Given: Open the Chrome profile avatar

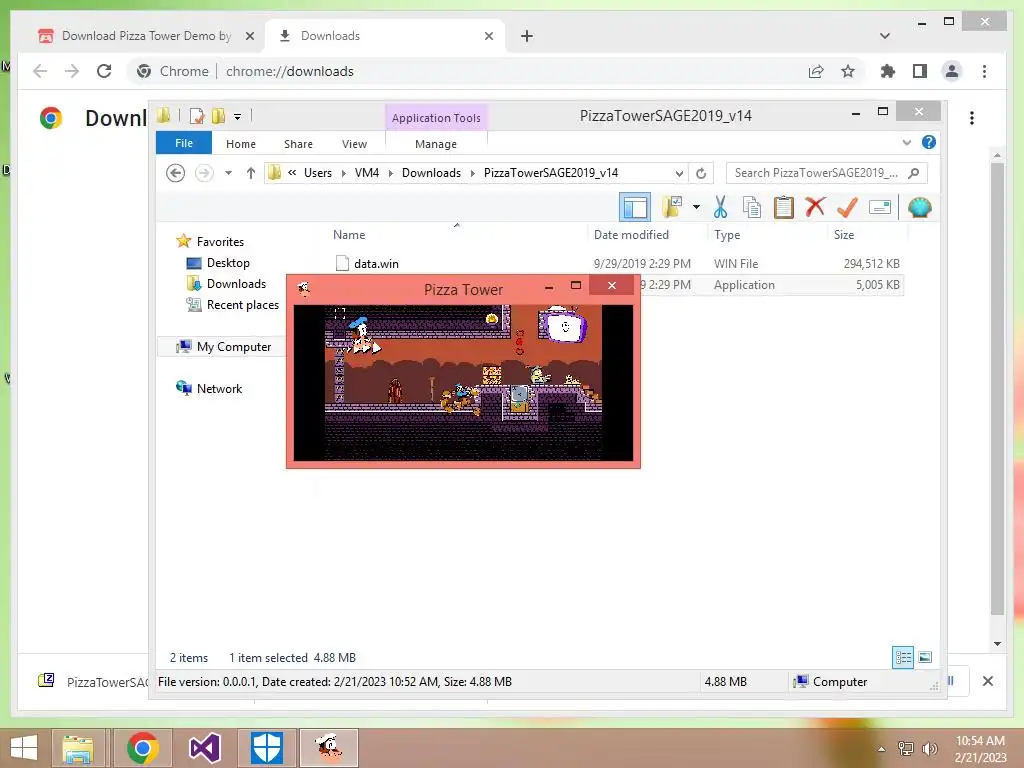Looking at the screenshot, I should (x=952, y=71).
